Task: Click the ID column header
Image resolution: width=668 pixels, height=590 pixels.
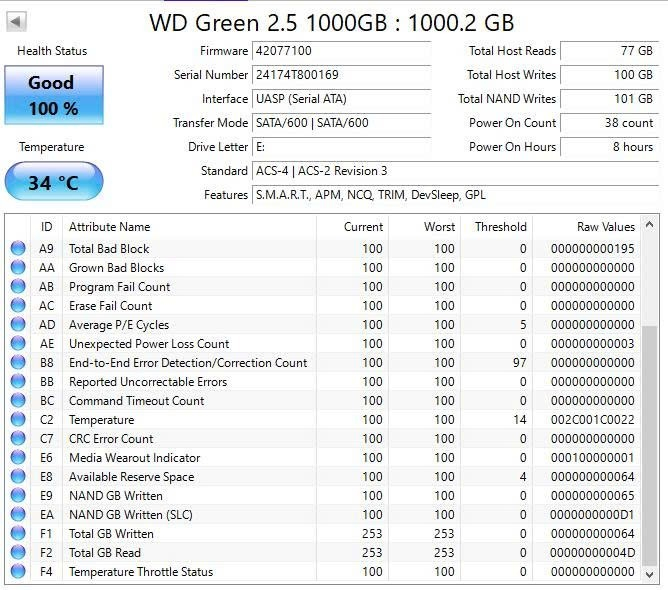Action: 46,227
